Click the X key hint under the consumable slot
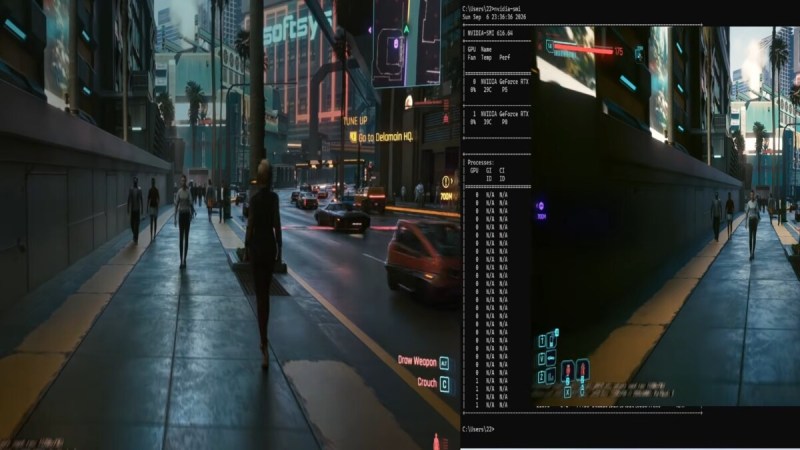 pos(567,391)
